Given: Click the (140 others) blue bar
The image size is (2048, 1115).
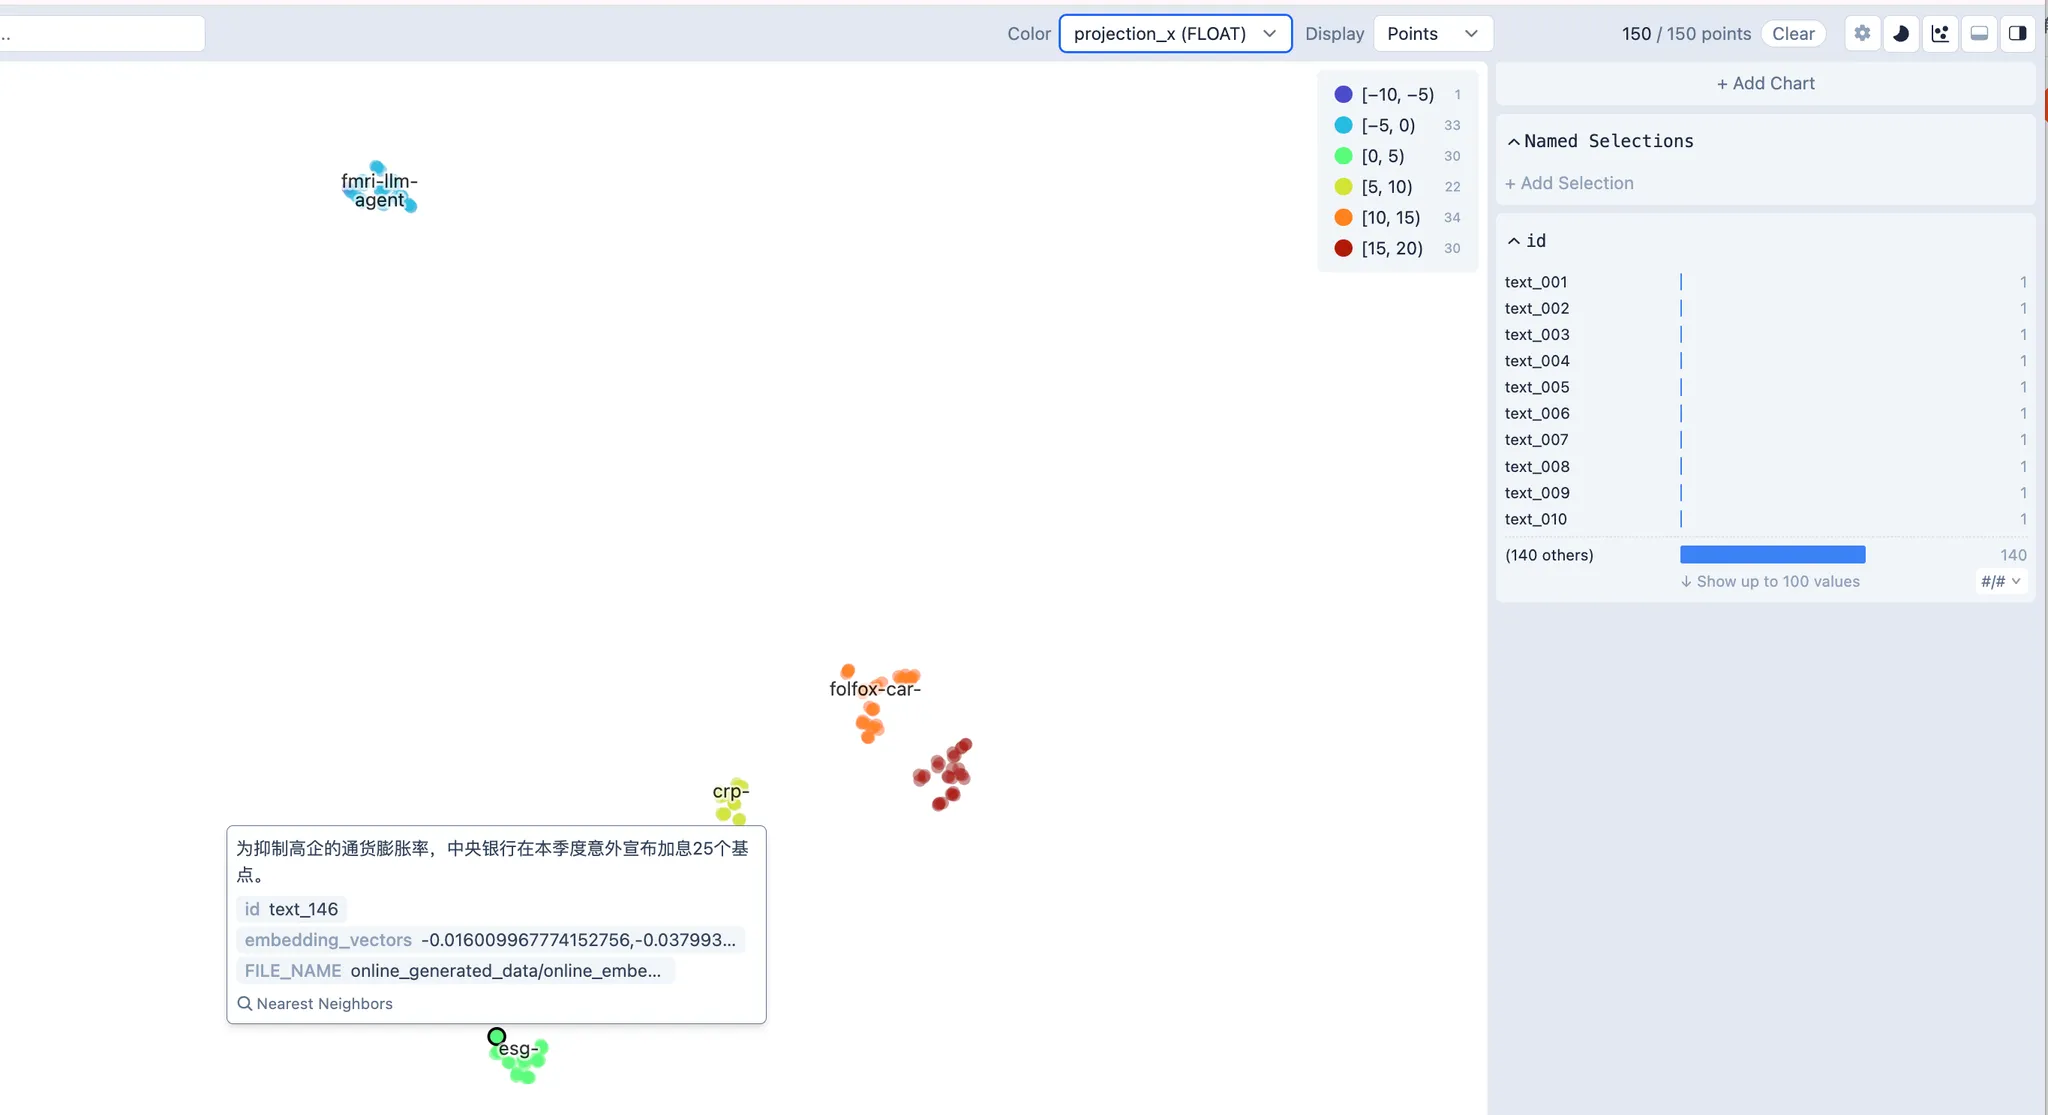Looking at the screenshot, I should point(1772,555).
